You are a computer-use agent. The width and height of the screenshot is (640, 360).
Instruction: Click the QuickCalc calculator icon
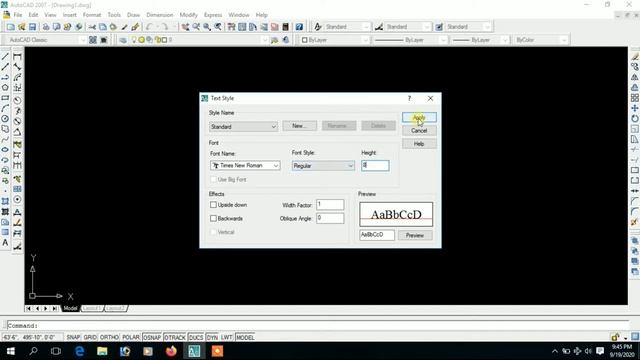tap(285, 27)
